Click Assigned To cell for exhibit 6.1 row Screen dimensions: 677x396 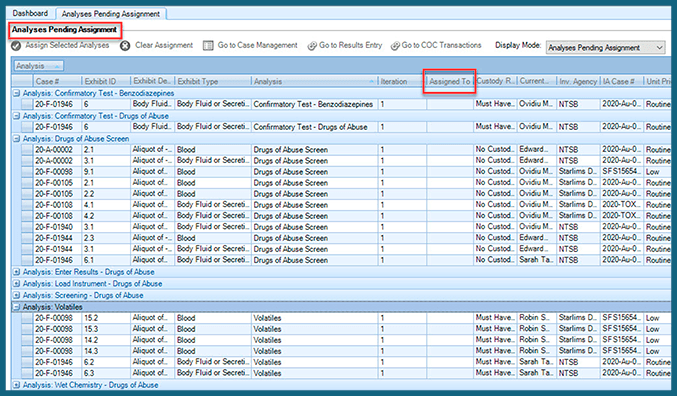point(450,260)
